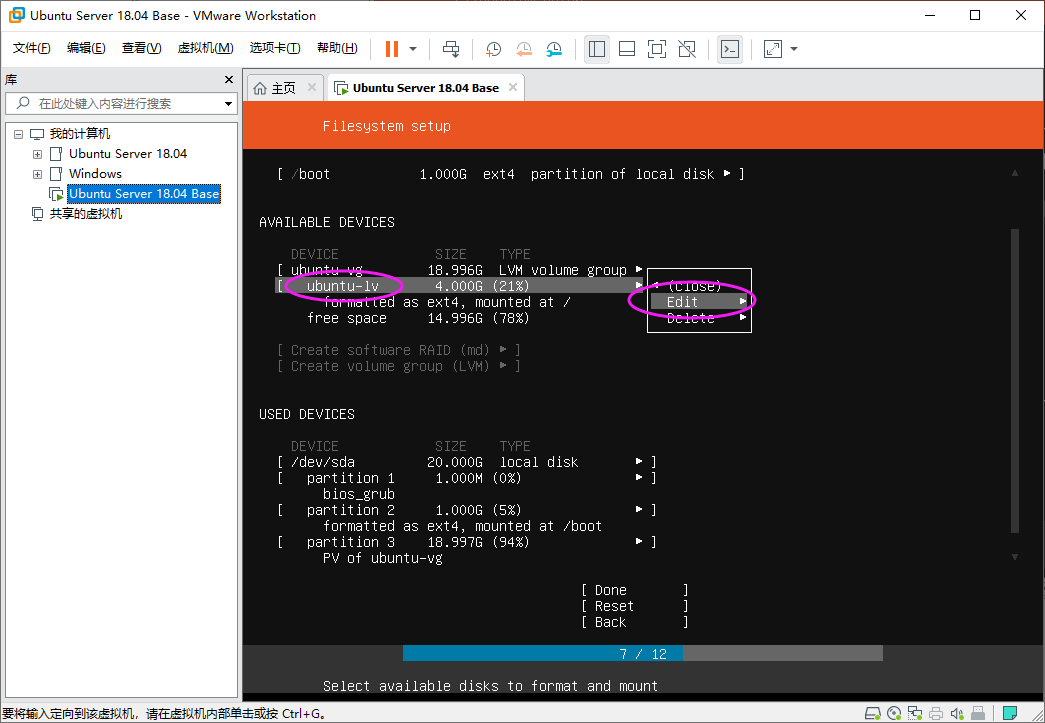Click the Done button
The width and height of the screenshot is (1045, 723).
pyautogui.click(x=634, y=590)
